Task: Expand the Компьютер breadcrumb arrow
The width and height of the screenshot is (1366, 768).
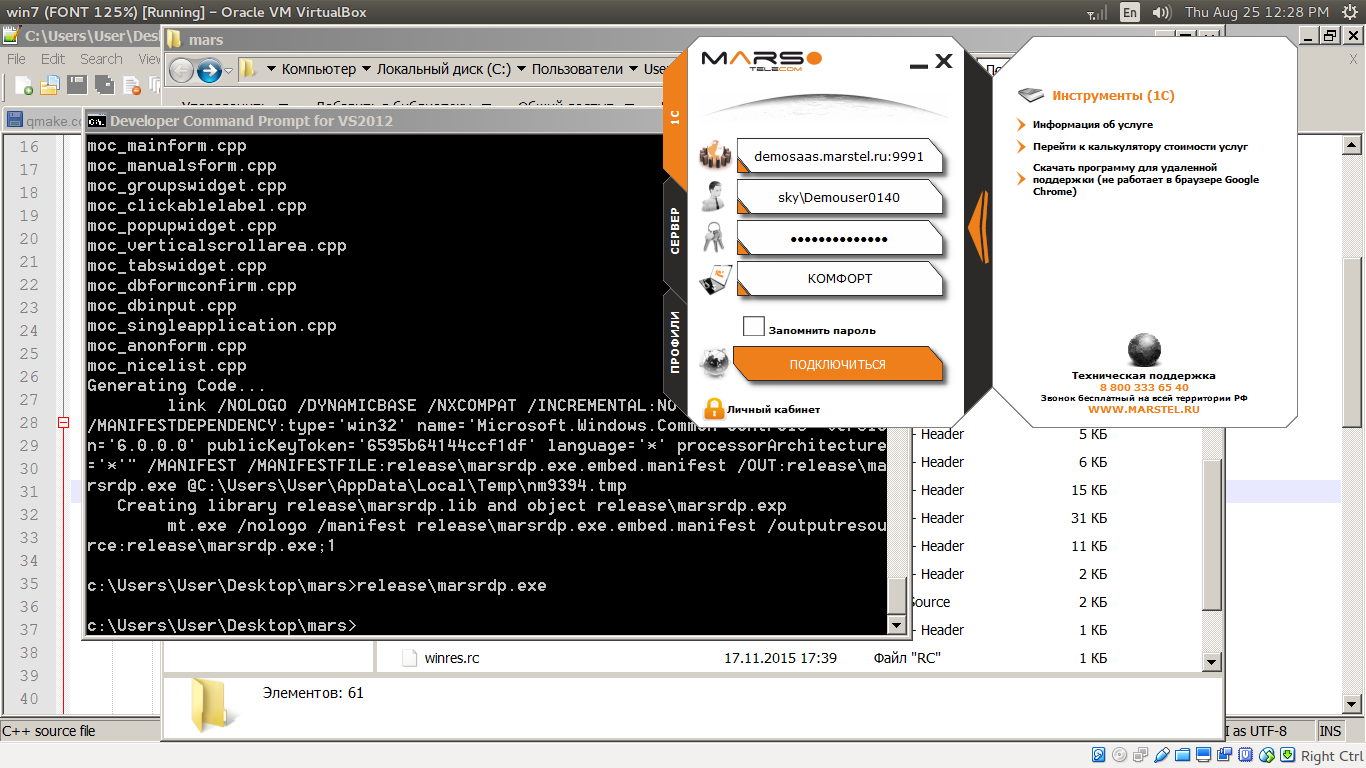Action: tap(366, 70)
